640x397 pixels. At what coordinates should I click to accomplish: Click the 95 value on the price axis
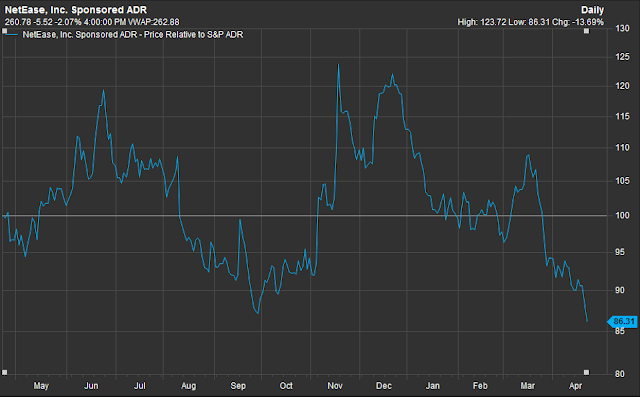pyautogui.click(x=620, y=252)
